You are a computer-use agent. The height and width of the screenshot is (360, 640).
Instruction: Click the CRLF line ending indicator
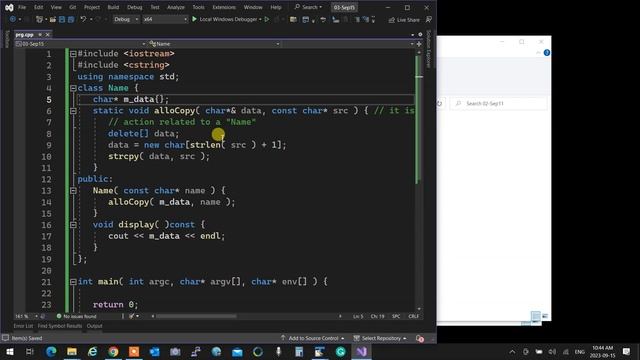413,316
